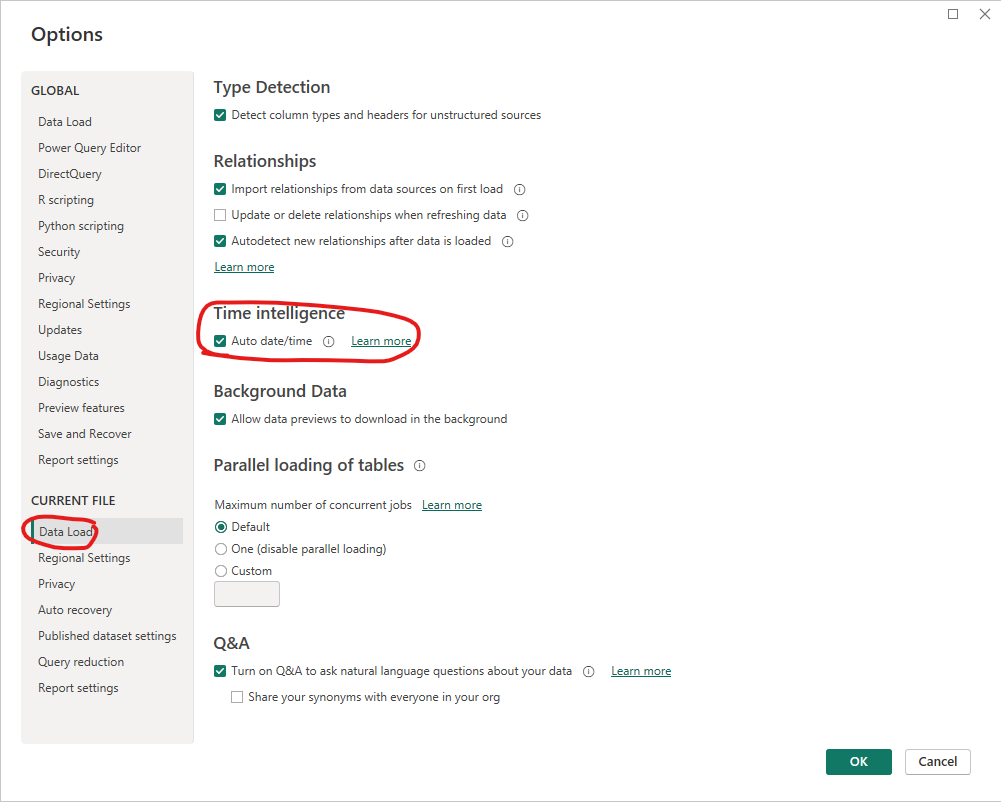Viewport: 1001px width, 802px height.
Task: Open Updates settings
Action: pos(60,330)
